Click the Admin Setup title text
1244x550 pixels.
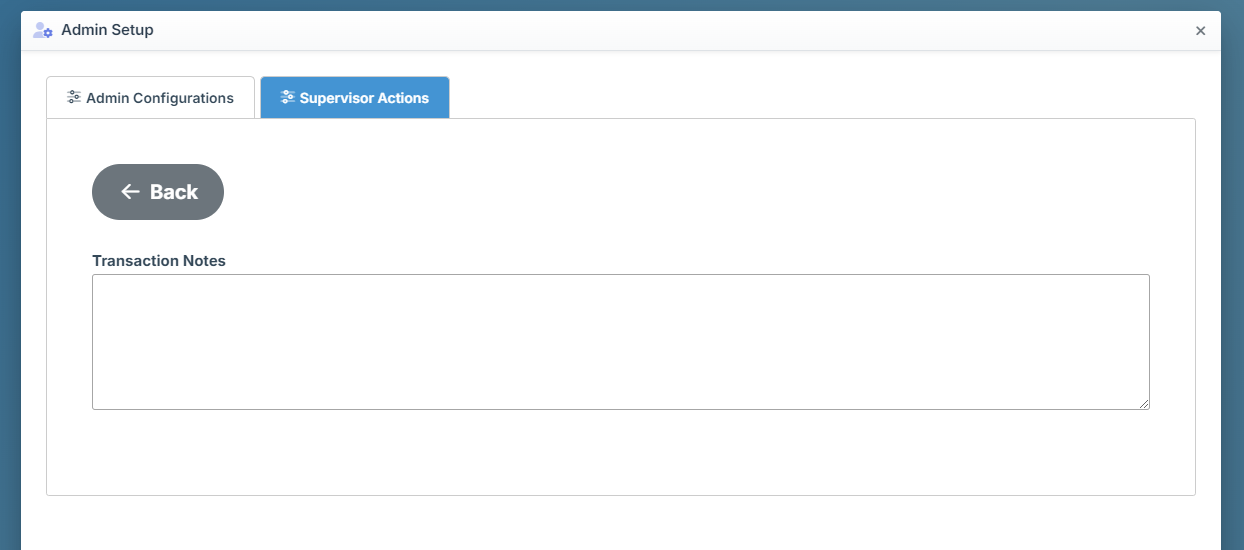[x=107, y=30]
